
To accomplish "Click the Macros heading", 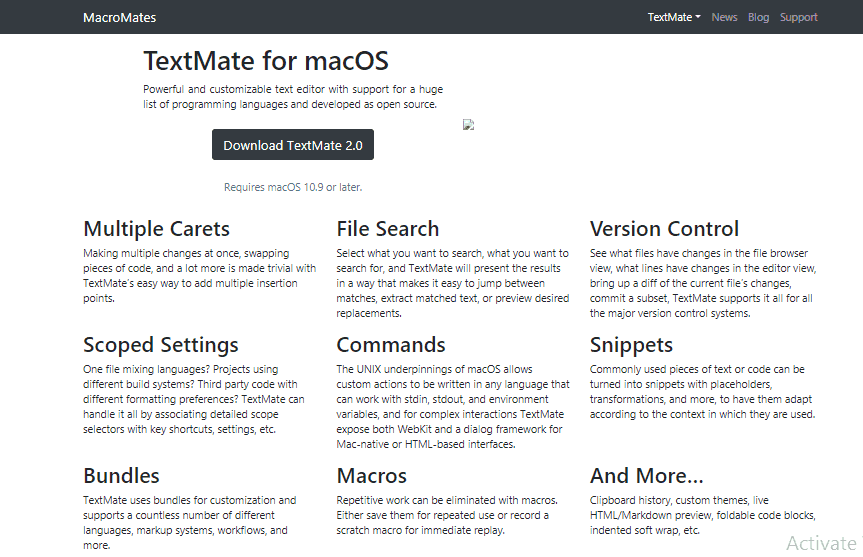I will coord(372,476).
